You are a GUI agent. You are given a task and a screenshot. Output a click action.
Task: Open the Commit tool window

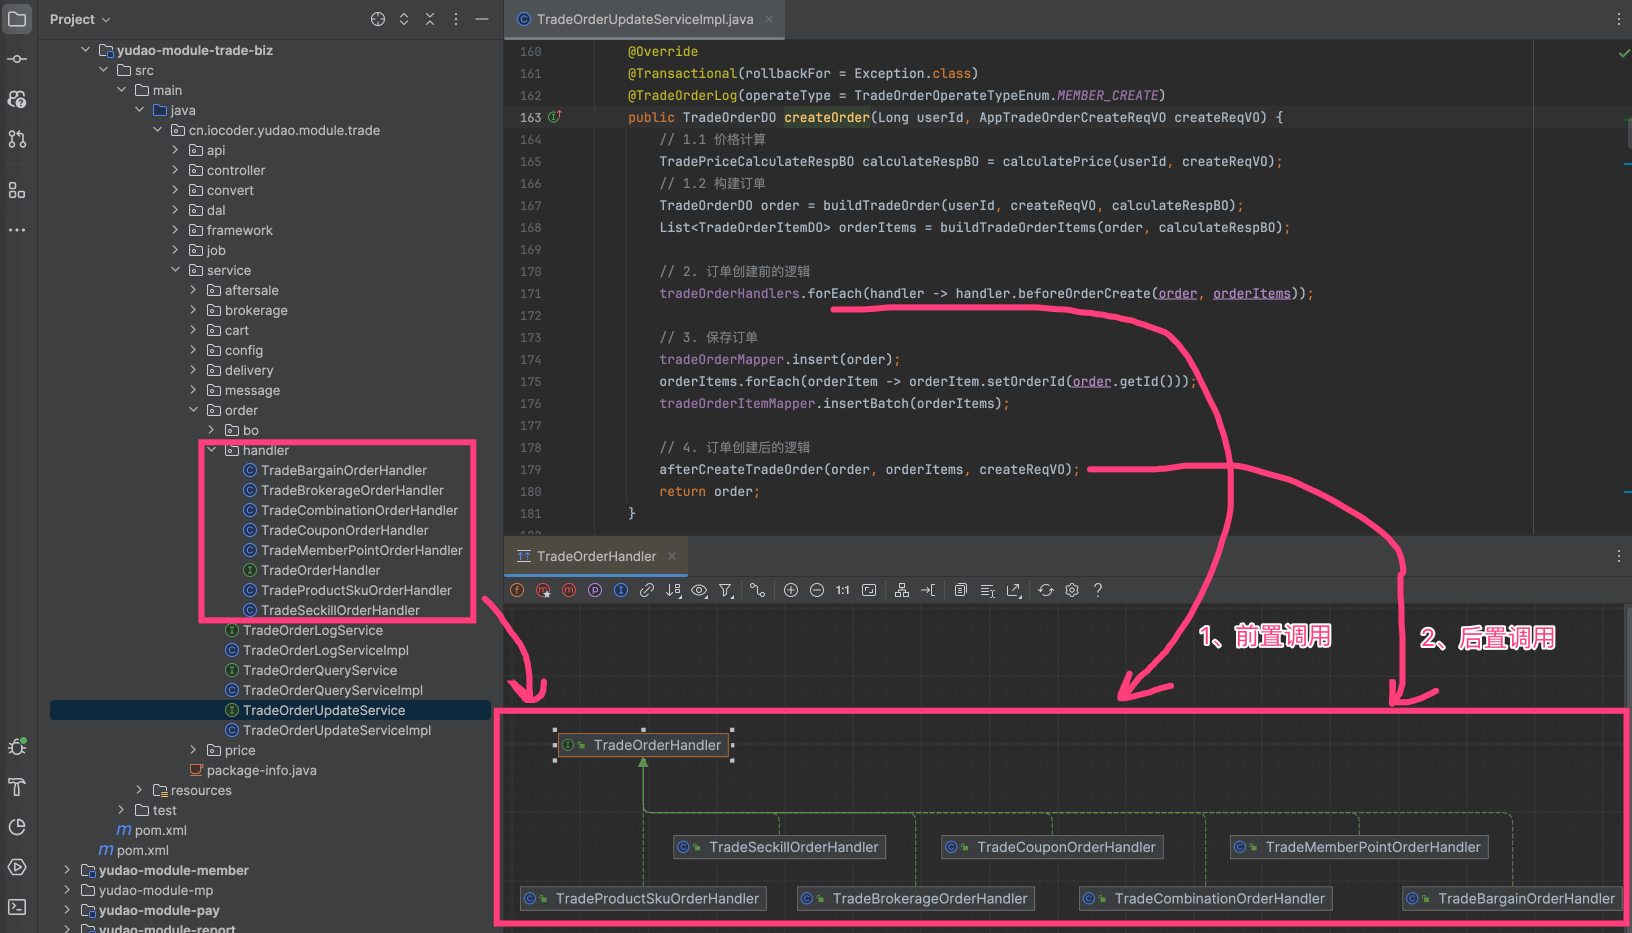(x=17, y=59)
